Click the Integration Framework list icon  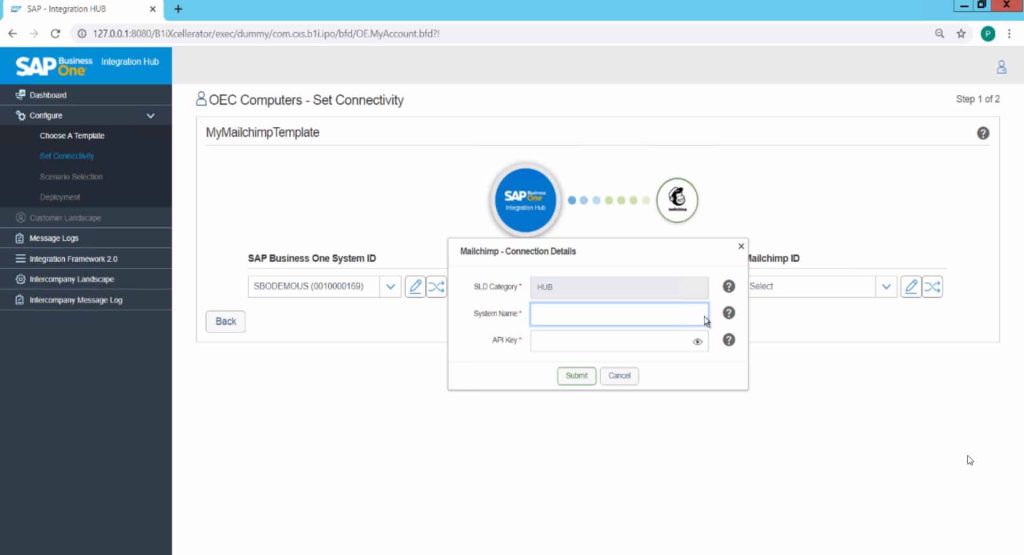[x=20, y=259]
